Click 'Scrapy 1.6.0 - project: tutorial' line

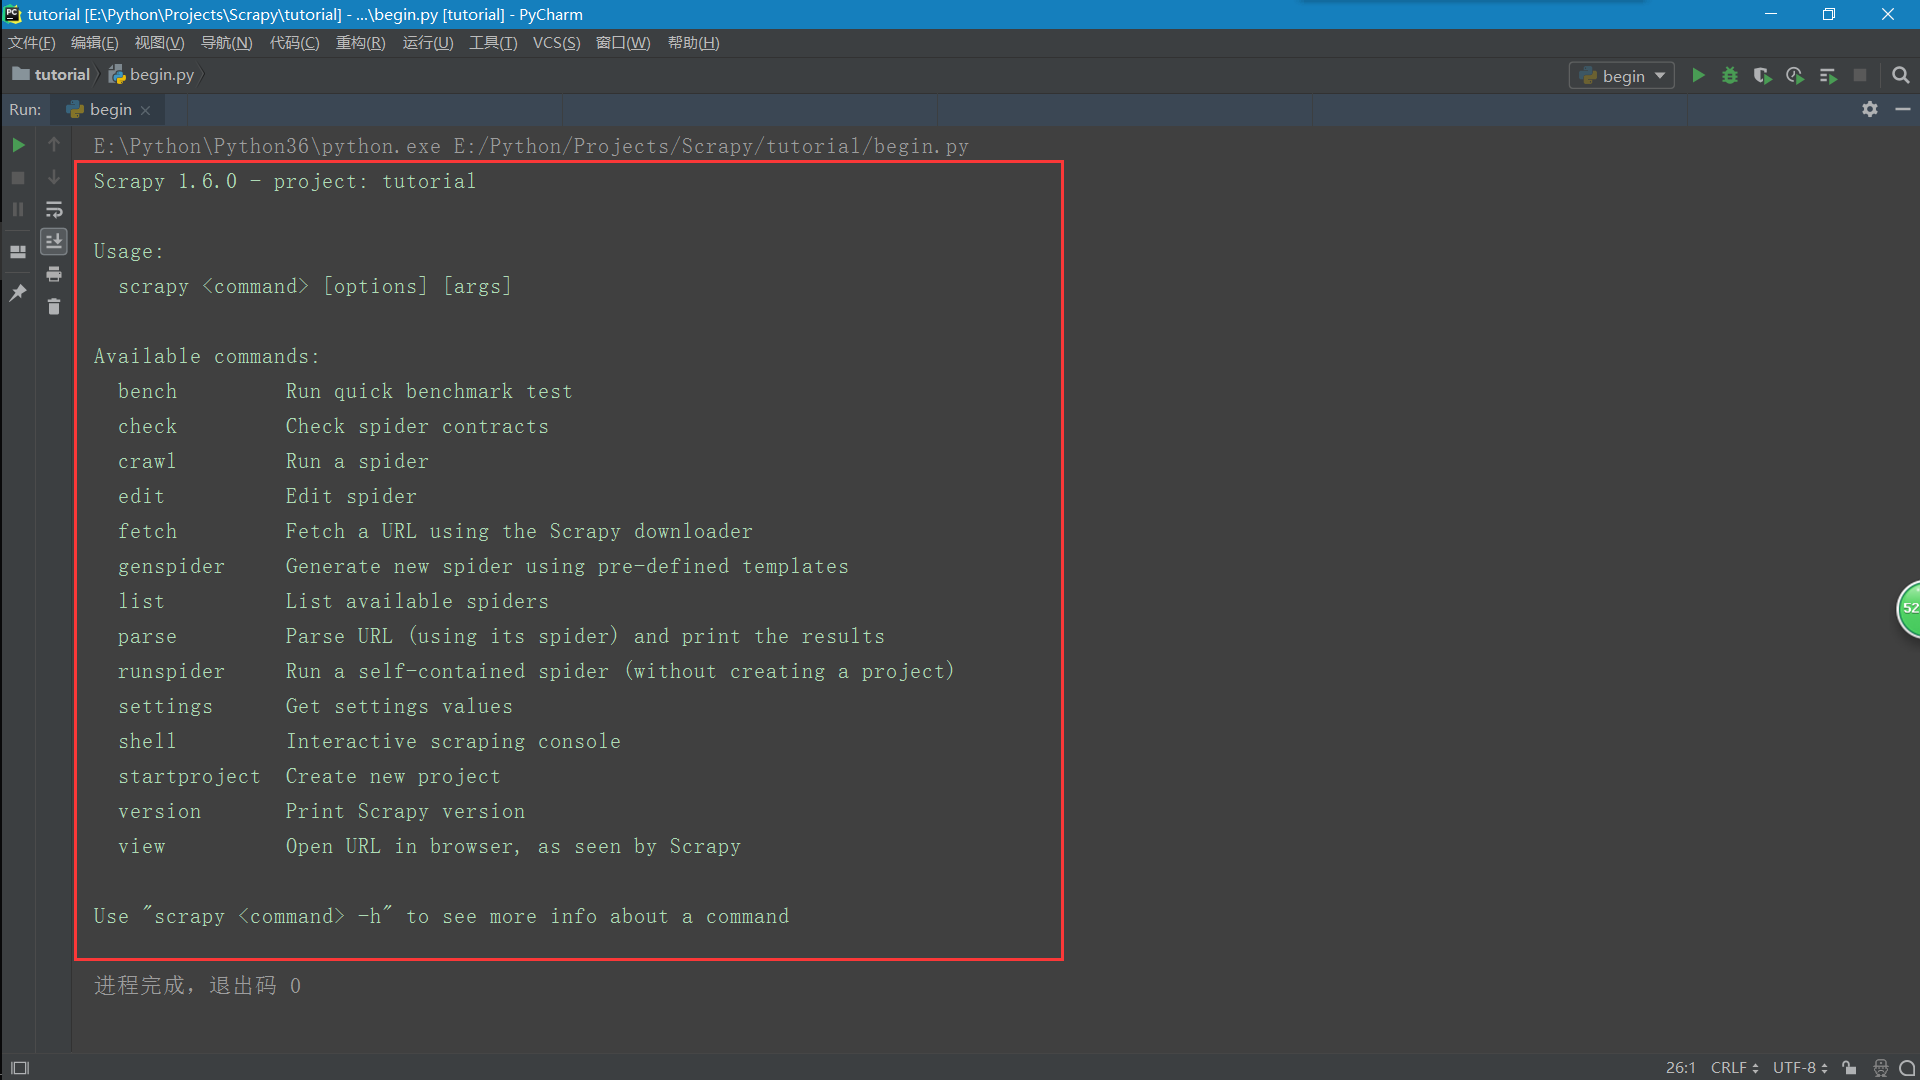(x=285, y=181)
